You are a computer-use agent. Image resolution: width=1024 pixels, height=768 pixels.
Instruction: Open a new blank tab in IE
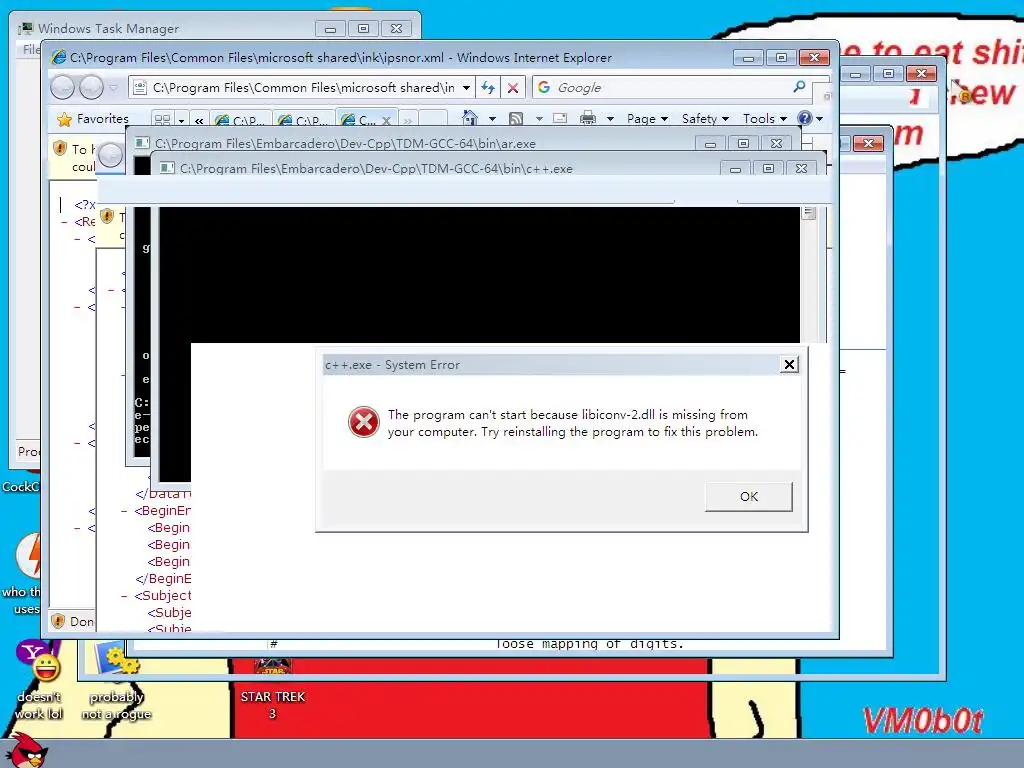click(432, 119)
